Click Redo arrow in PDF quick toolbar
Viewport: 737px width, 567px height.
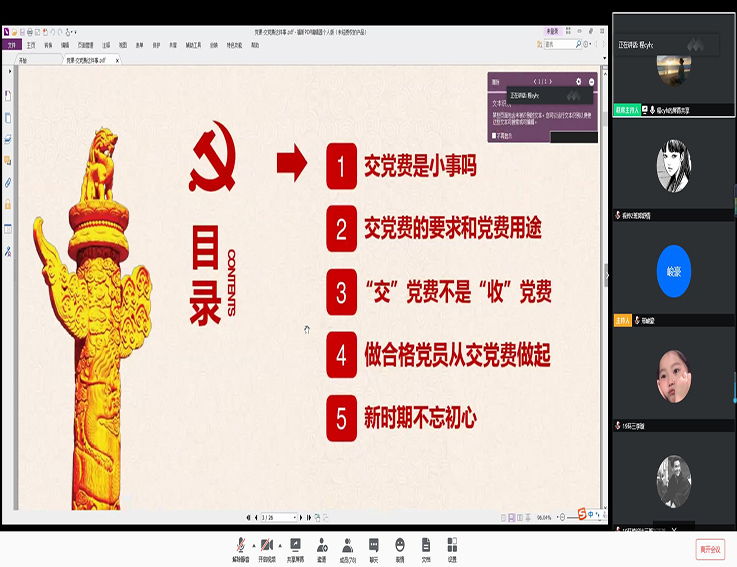60,32
